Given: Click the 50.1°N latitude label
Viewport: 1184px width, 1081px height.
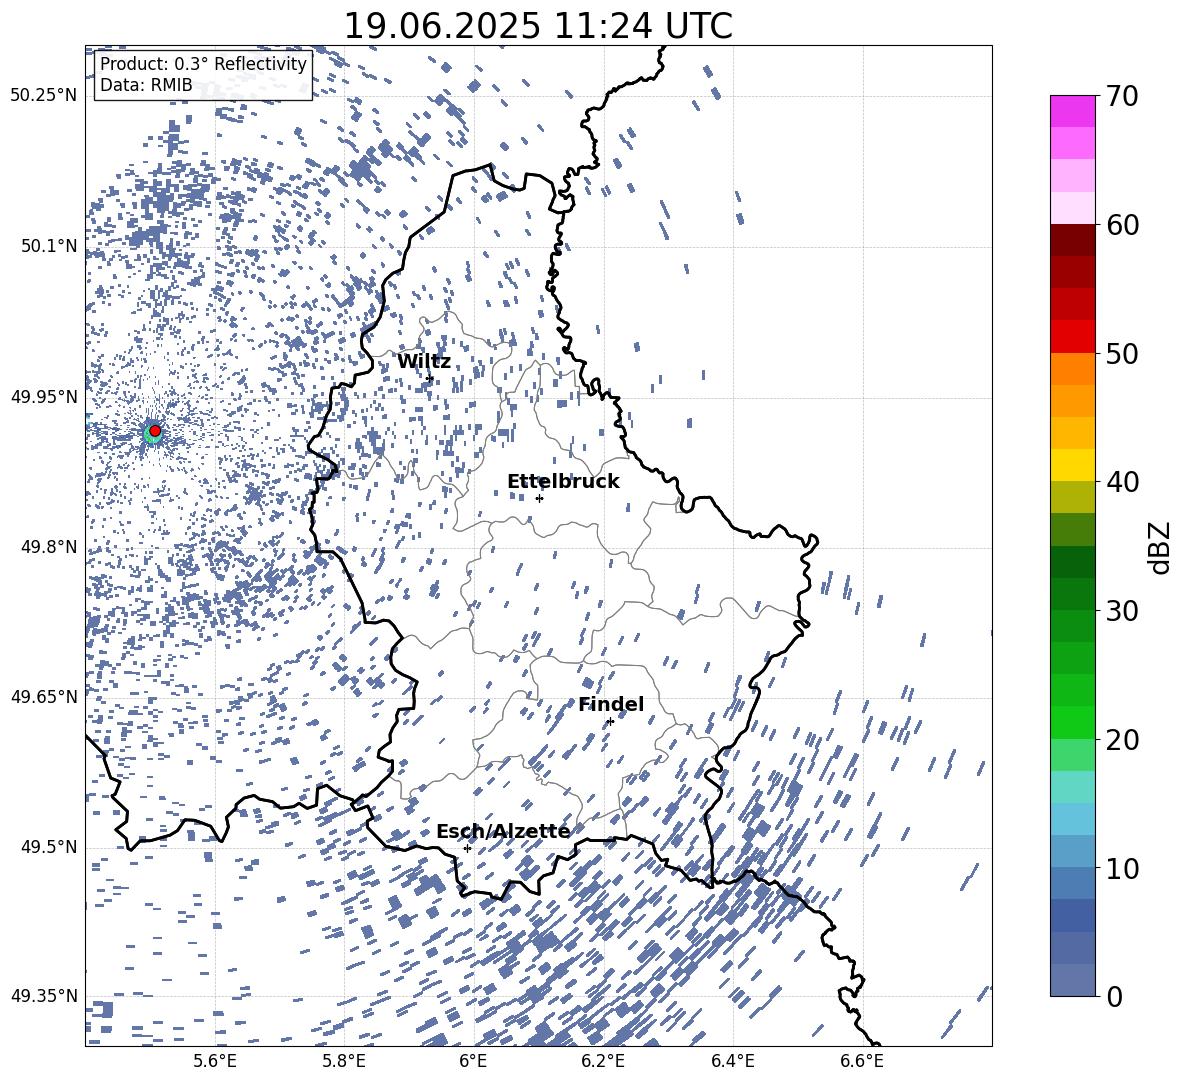Looking at the screenshot, I should tap(49, 246).
